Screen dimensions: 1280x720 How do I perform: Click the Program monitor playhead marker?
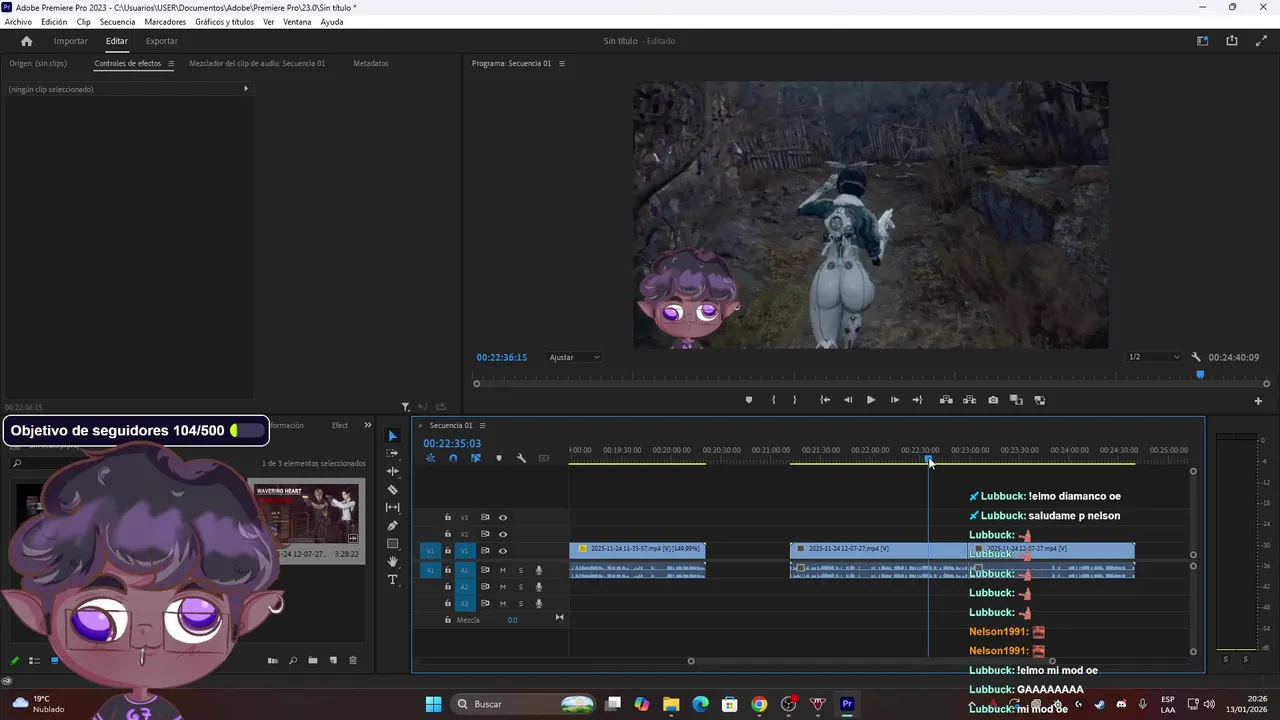point(1200,375)
